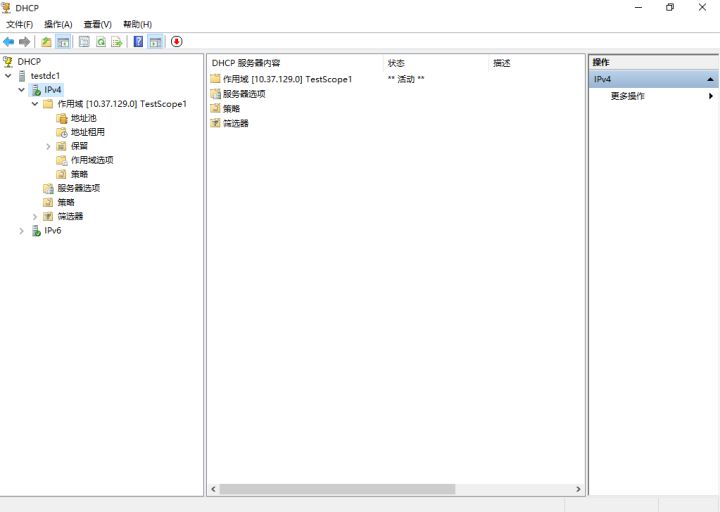This screenshot has width=720, height=512.
Task: Collapse the testdc1 server node
Action: 8,76
